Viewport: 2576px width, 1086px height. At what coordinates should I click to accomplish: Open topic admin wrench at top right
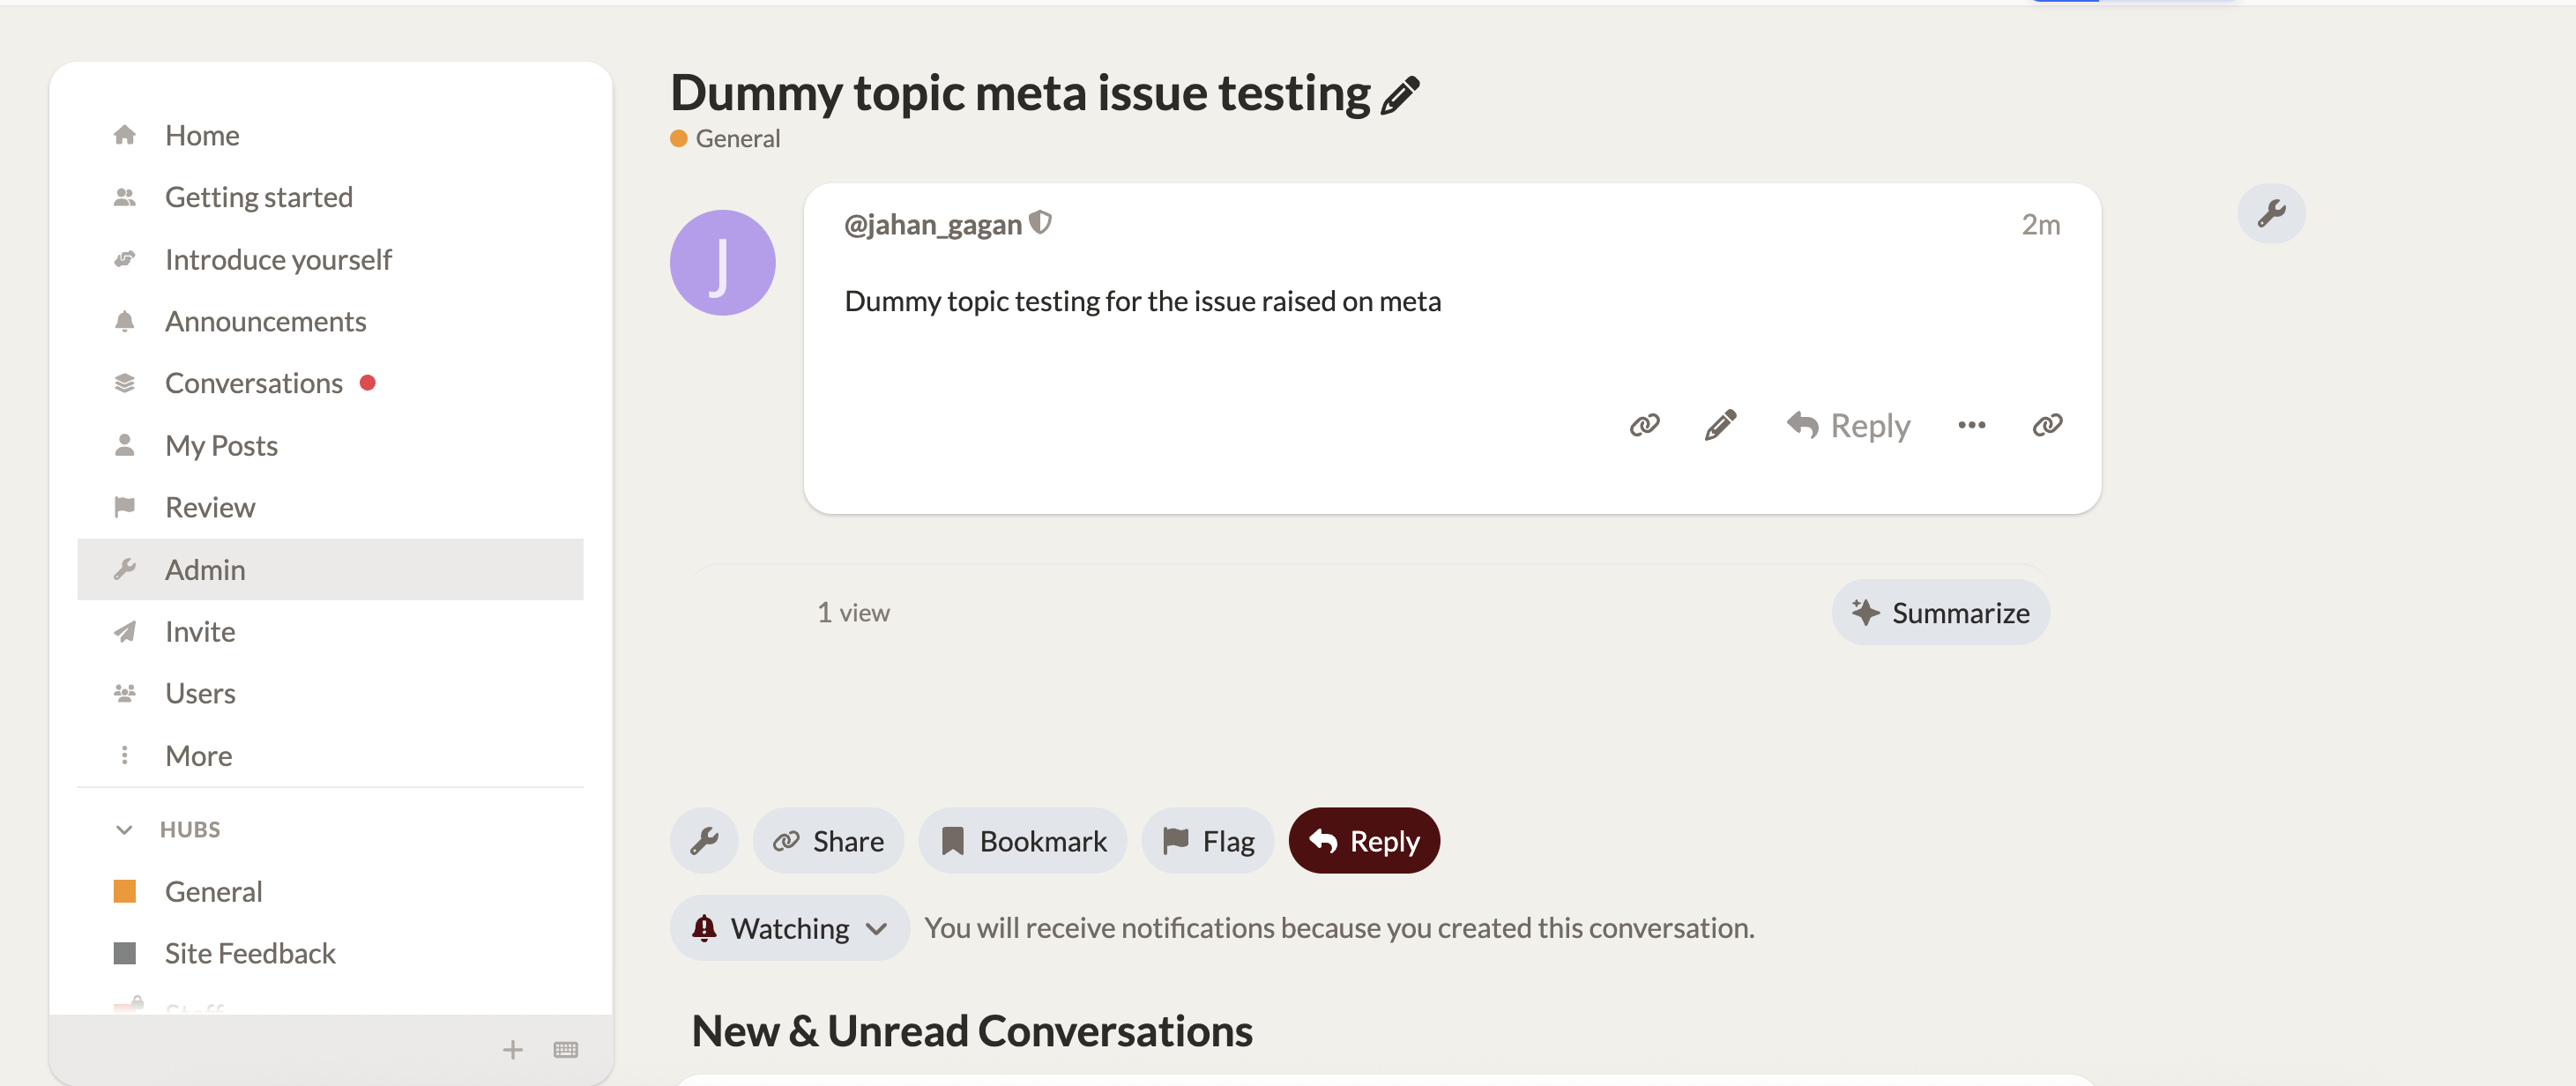[2270, 213]
